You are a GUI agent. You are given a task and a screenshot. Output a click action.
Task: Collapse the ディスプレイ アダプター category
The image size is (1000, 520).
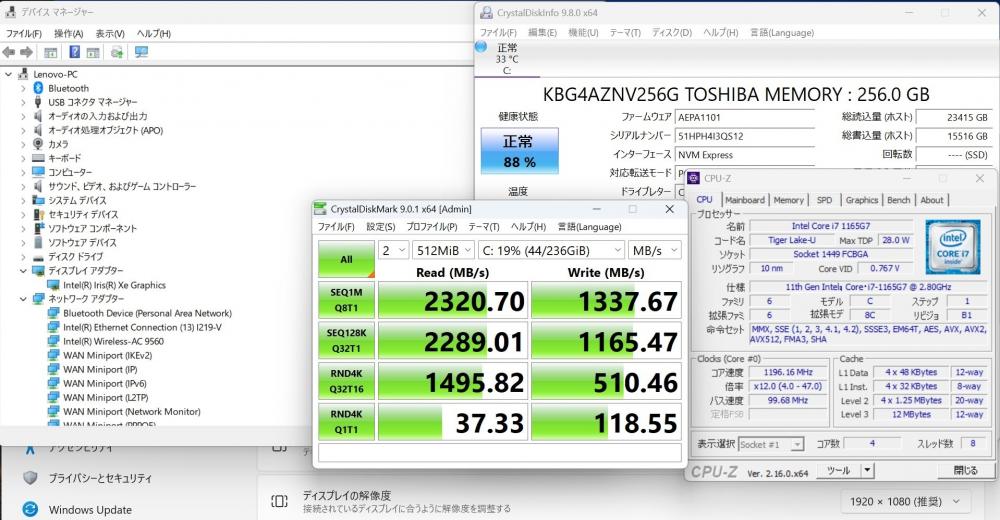[x=23, y=271]
